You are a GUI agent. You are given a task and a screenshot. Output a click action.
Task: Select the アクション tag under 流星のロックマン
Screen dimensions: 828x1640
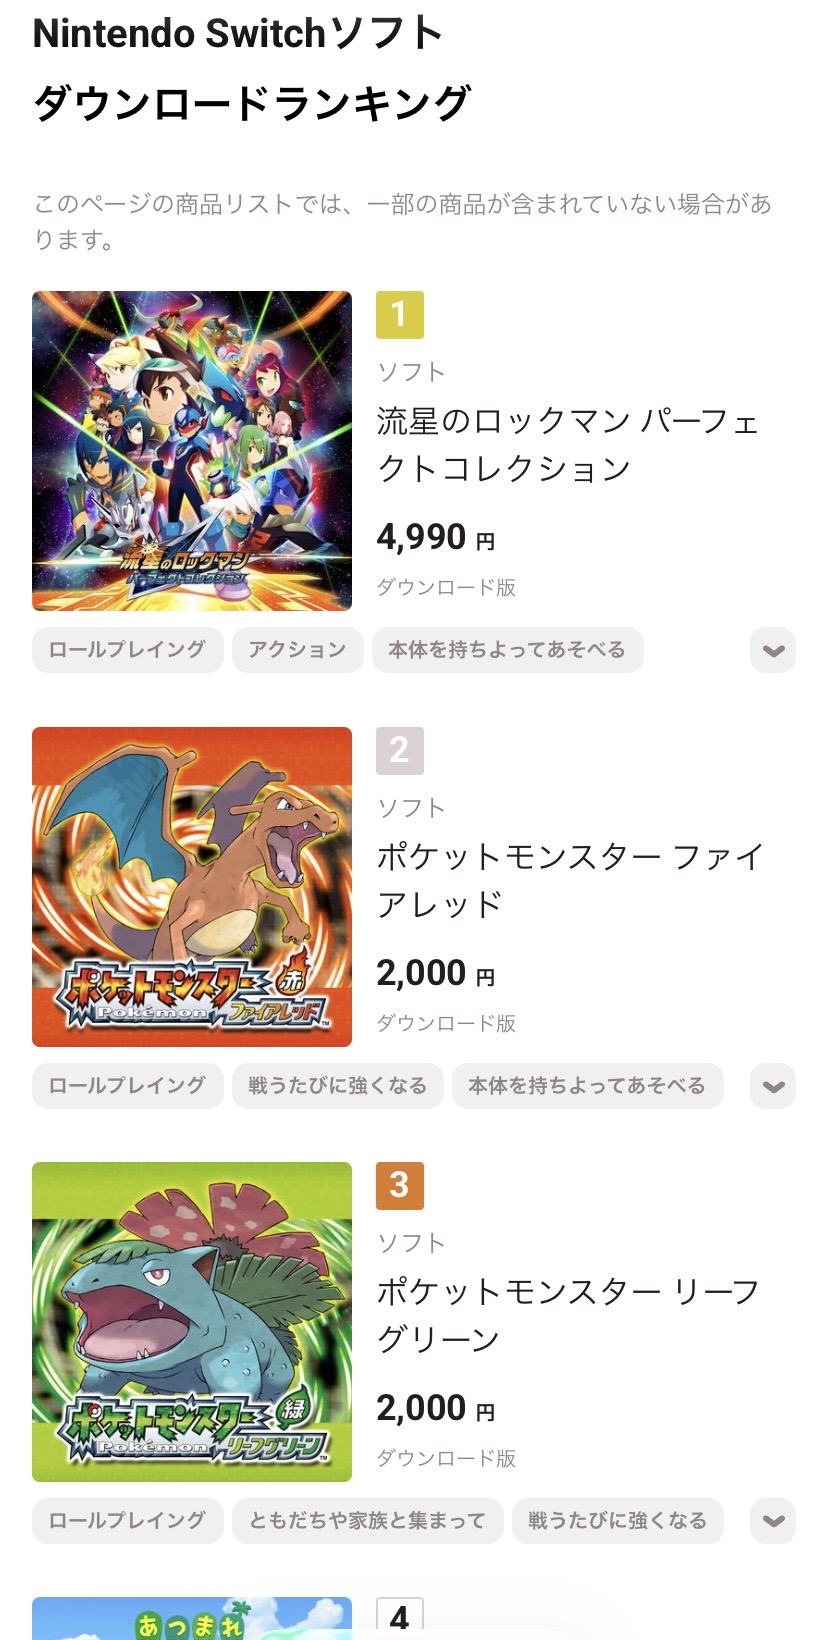pyautogui.click(x=297, y=650)
